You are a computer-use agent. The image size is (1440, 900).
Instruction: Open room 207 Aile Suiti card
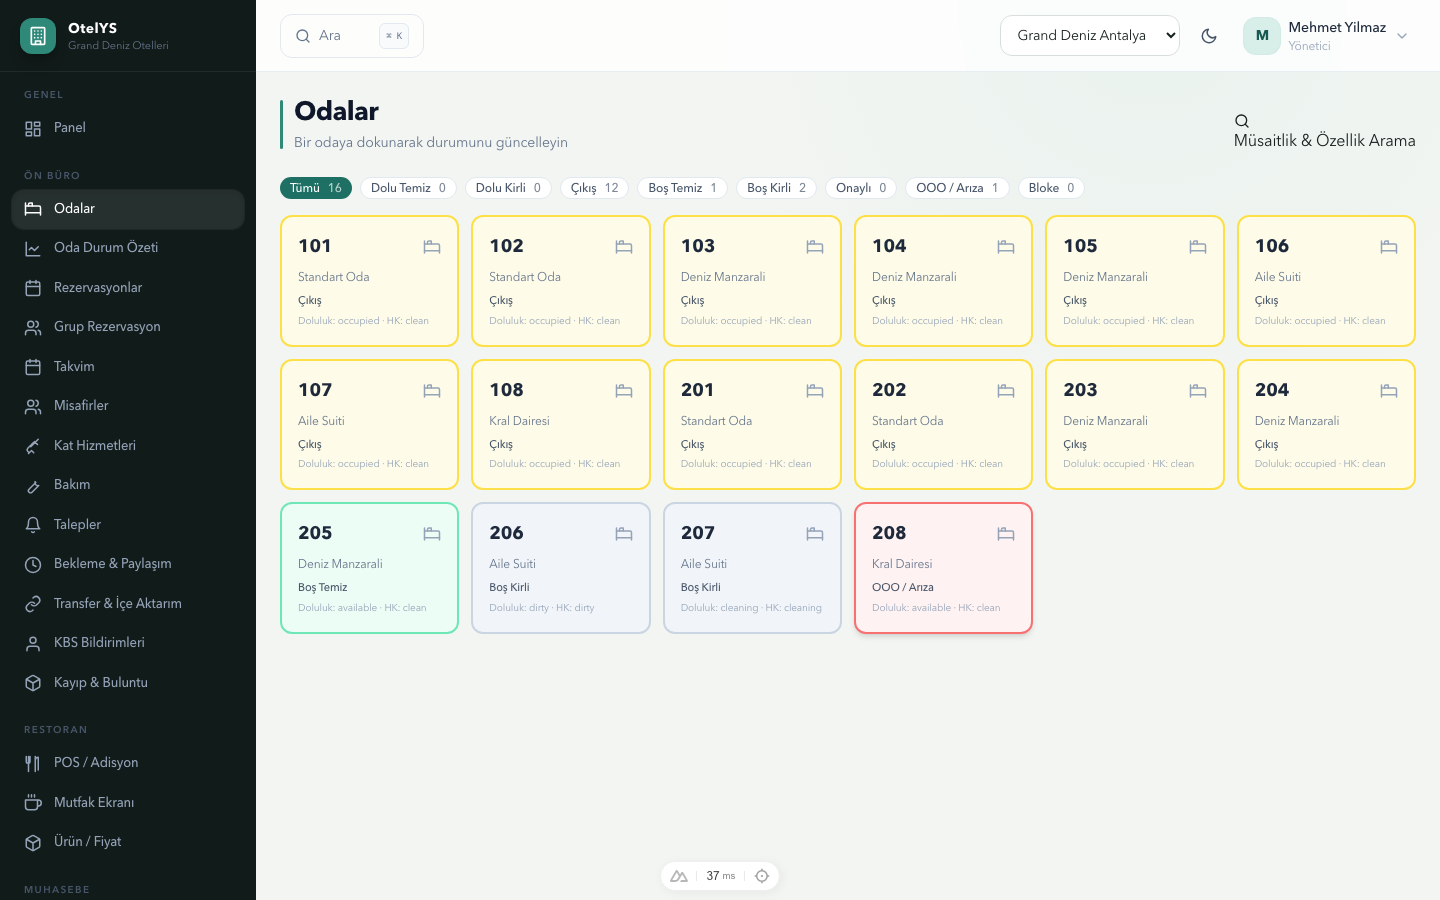point(752,568)
